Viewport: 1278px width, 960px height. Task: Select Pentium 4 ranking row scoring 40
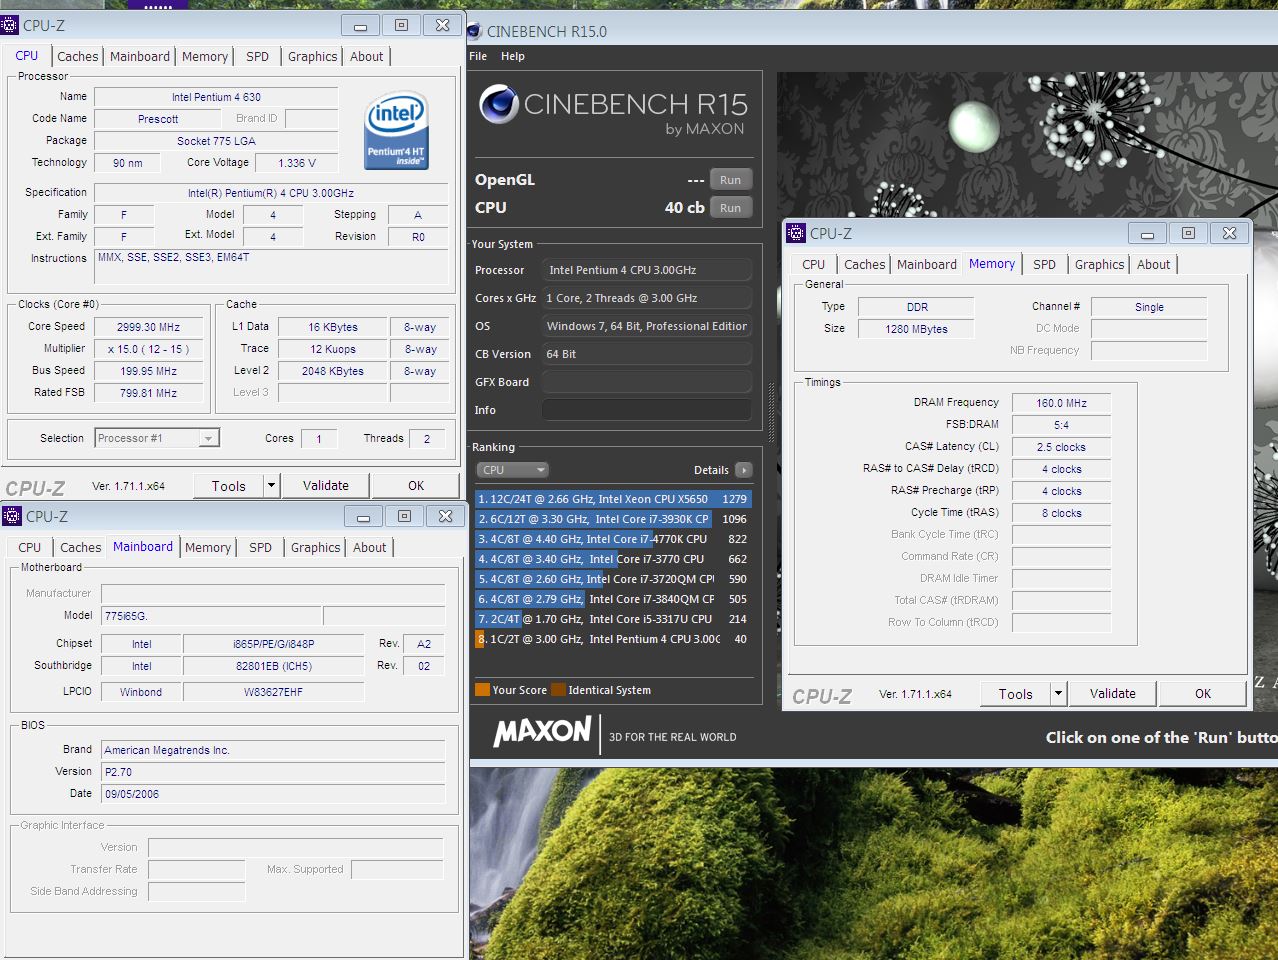[x=613, y=639]
